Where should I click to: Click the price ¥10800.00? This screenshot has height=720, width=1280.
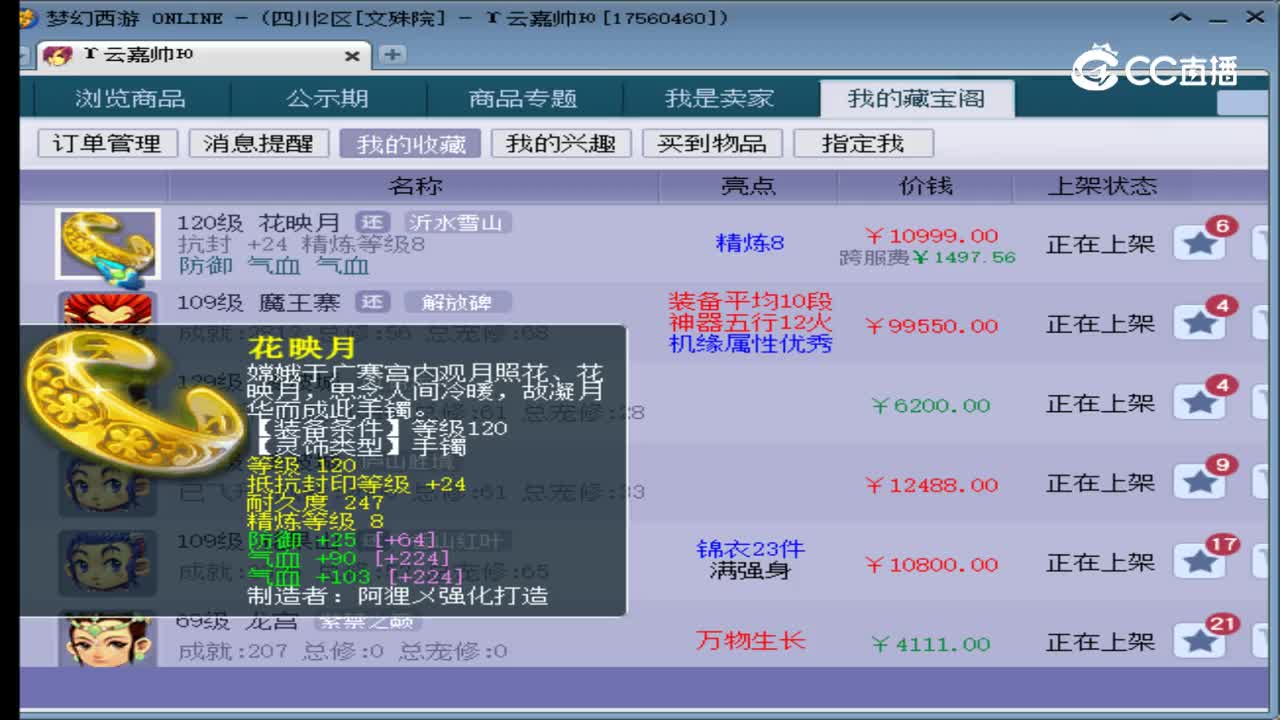932,565
